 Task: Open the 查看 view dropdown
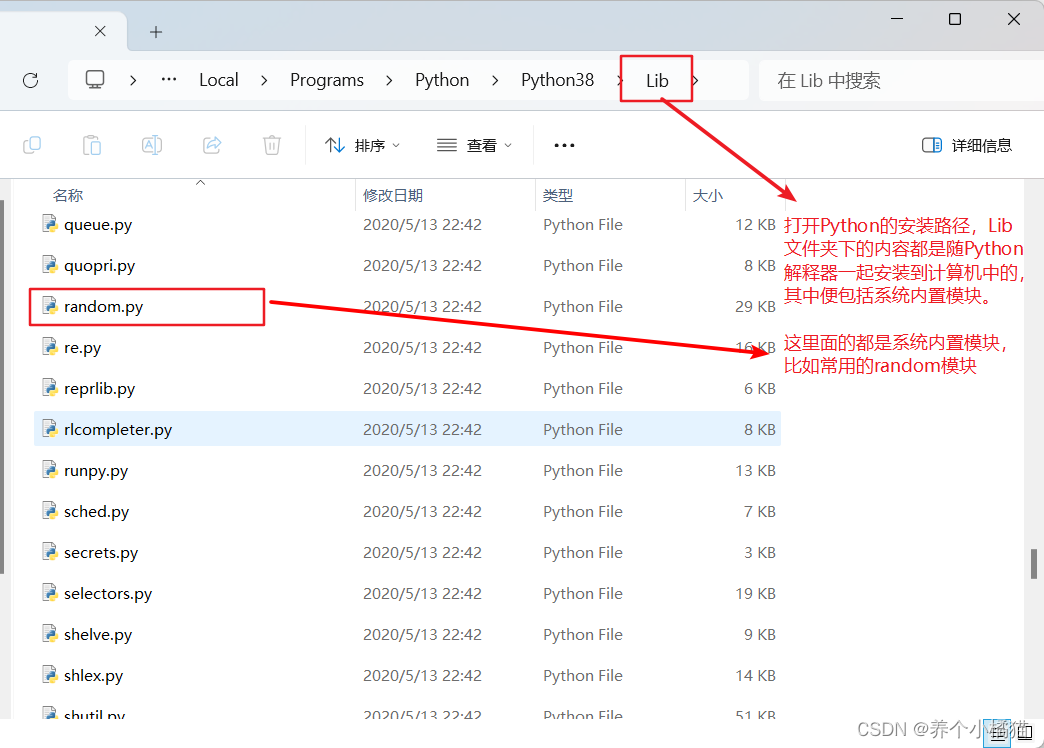[x=475, y=145]
